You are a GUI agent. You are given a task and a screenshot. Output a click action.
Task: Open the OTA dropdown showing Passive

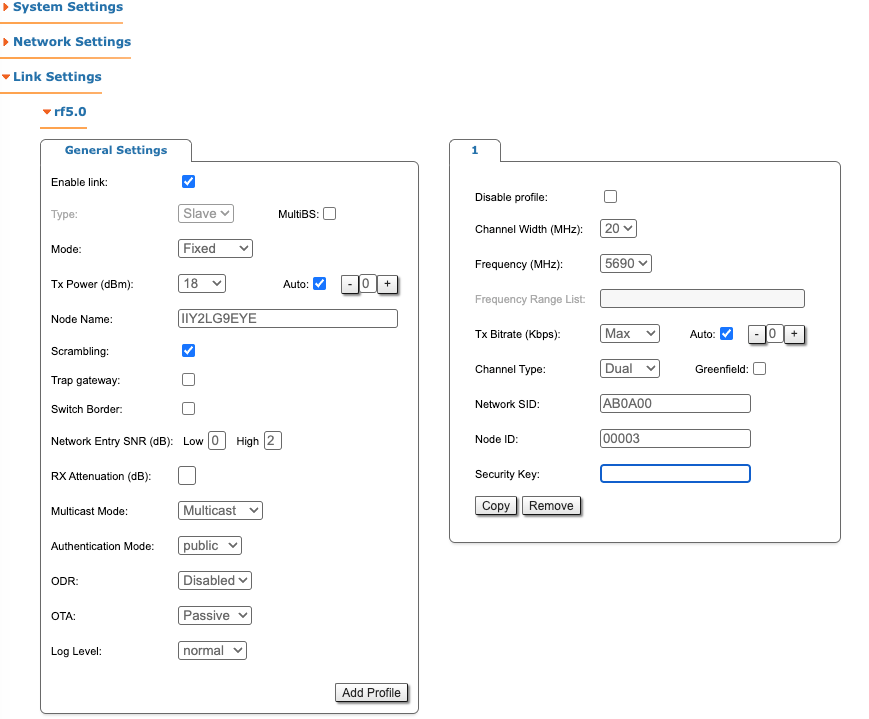pyautogui.click(x=215, y=615)
